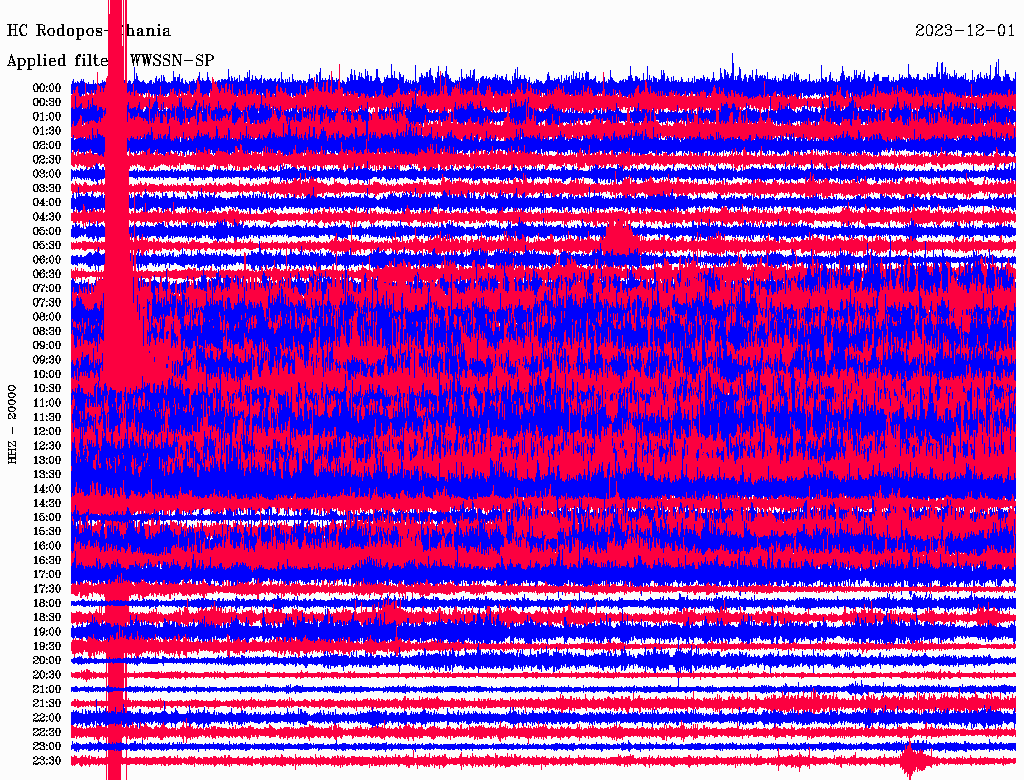The height and width of the screenshot is (780, 1024).
Task: Select the 23:30 time label
Action: [47, 760]
